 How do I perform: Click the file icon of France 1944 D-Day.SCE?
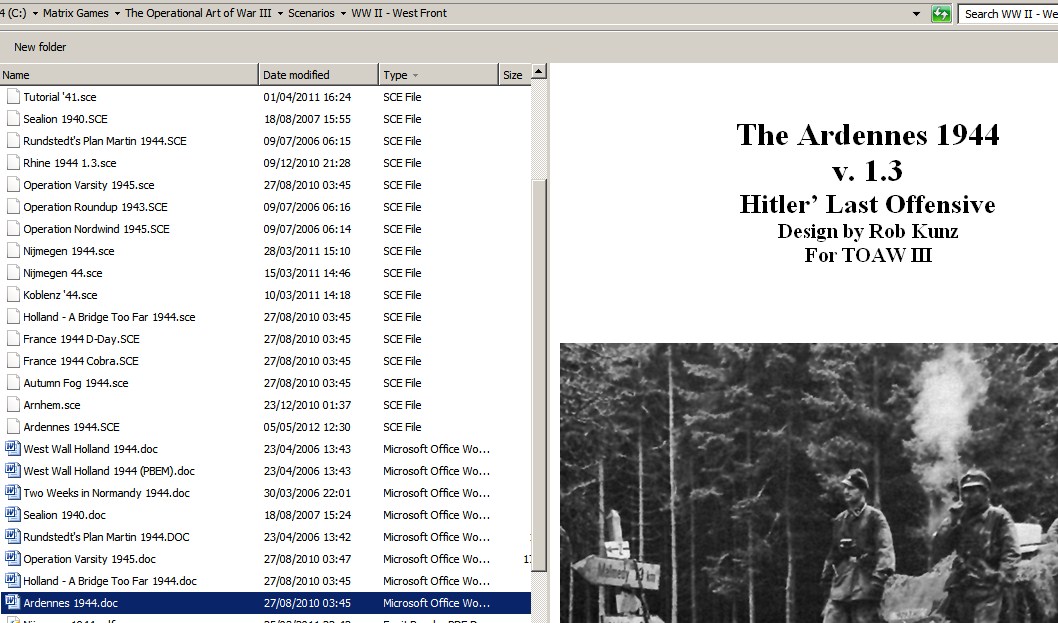[13, 339]
